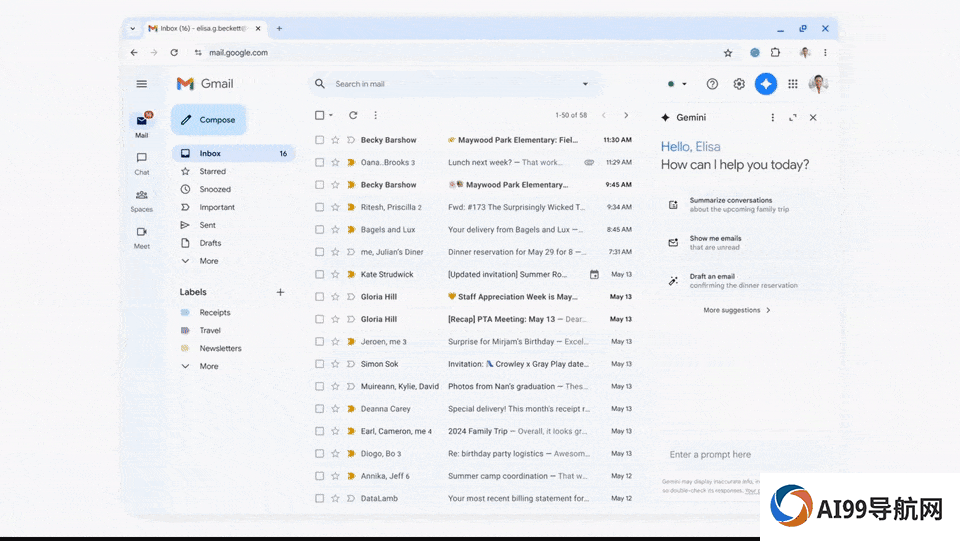Screen dimensions: 960x541
Task: Expand the Gemini panel to full size
Action: tap(793, 118)
